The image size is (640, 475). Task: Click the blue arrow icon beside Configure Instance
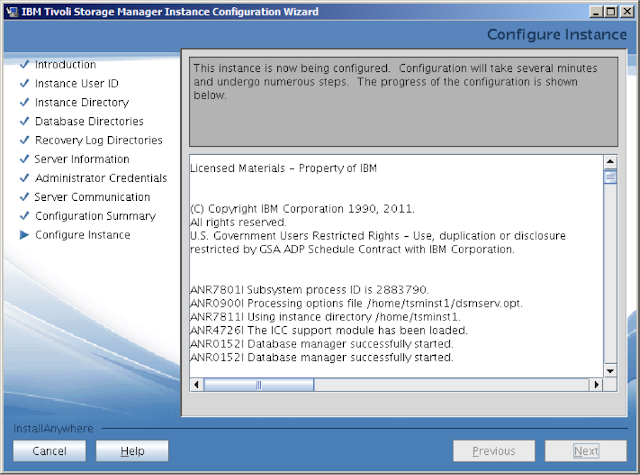point(24,235)
